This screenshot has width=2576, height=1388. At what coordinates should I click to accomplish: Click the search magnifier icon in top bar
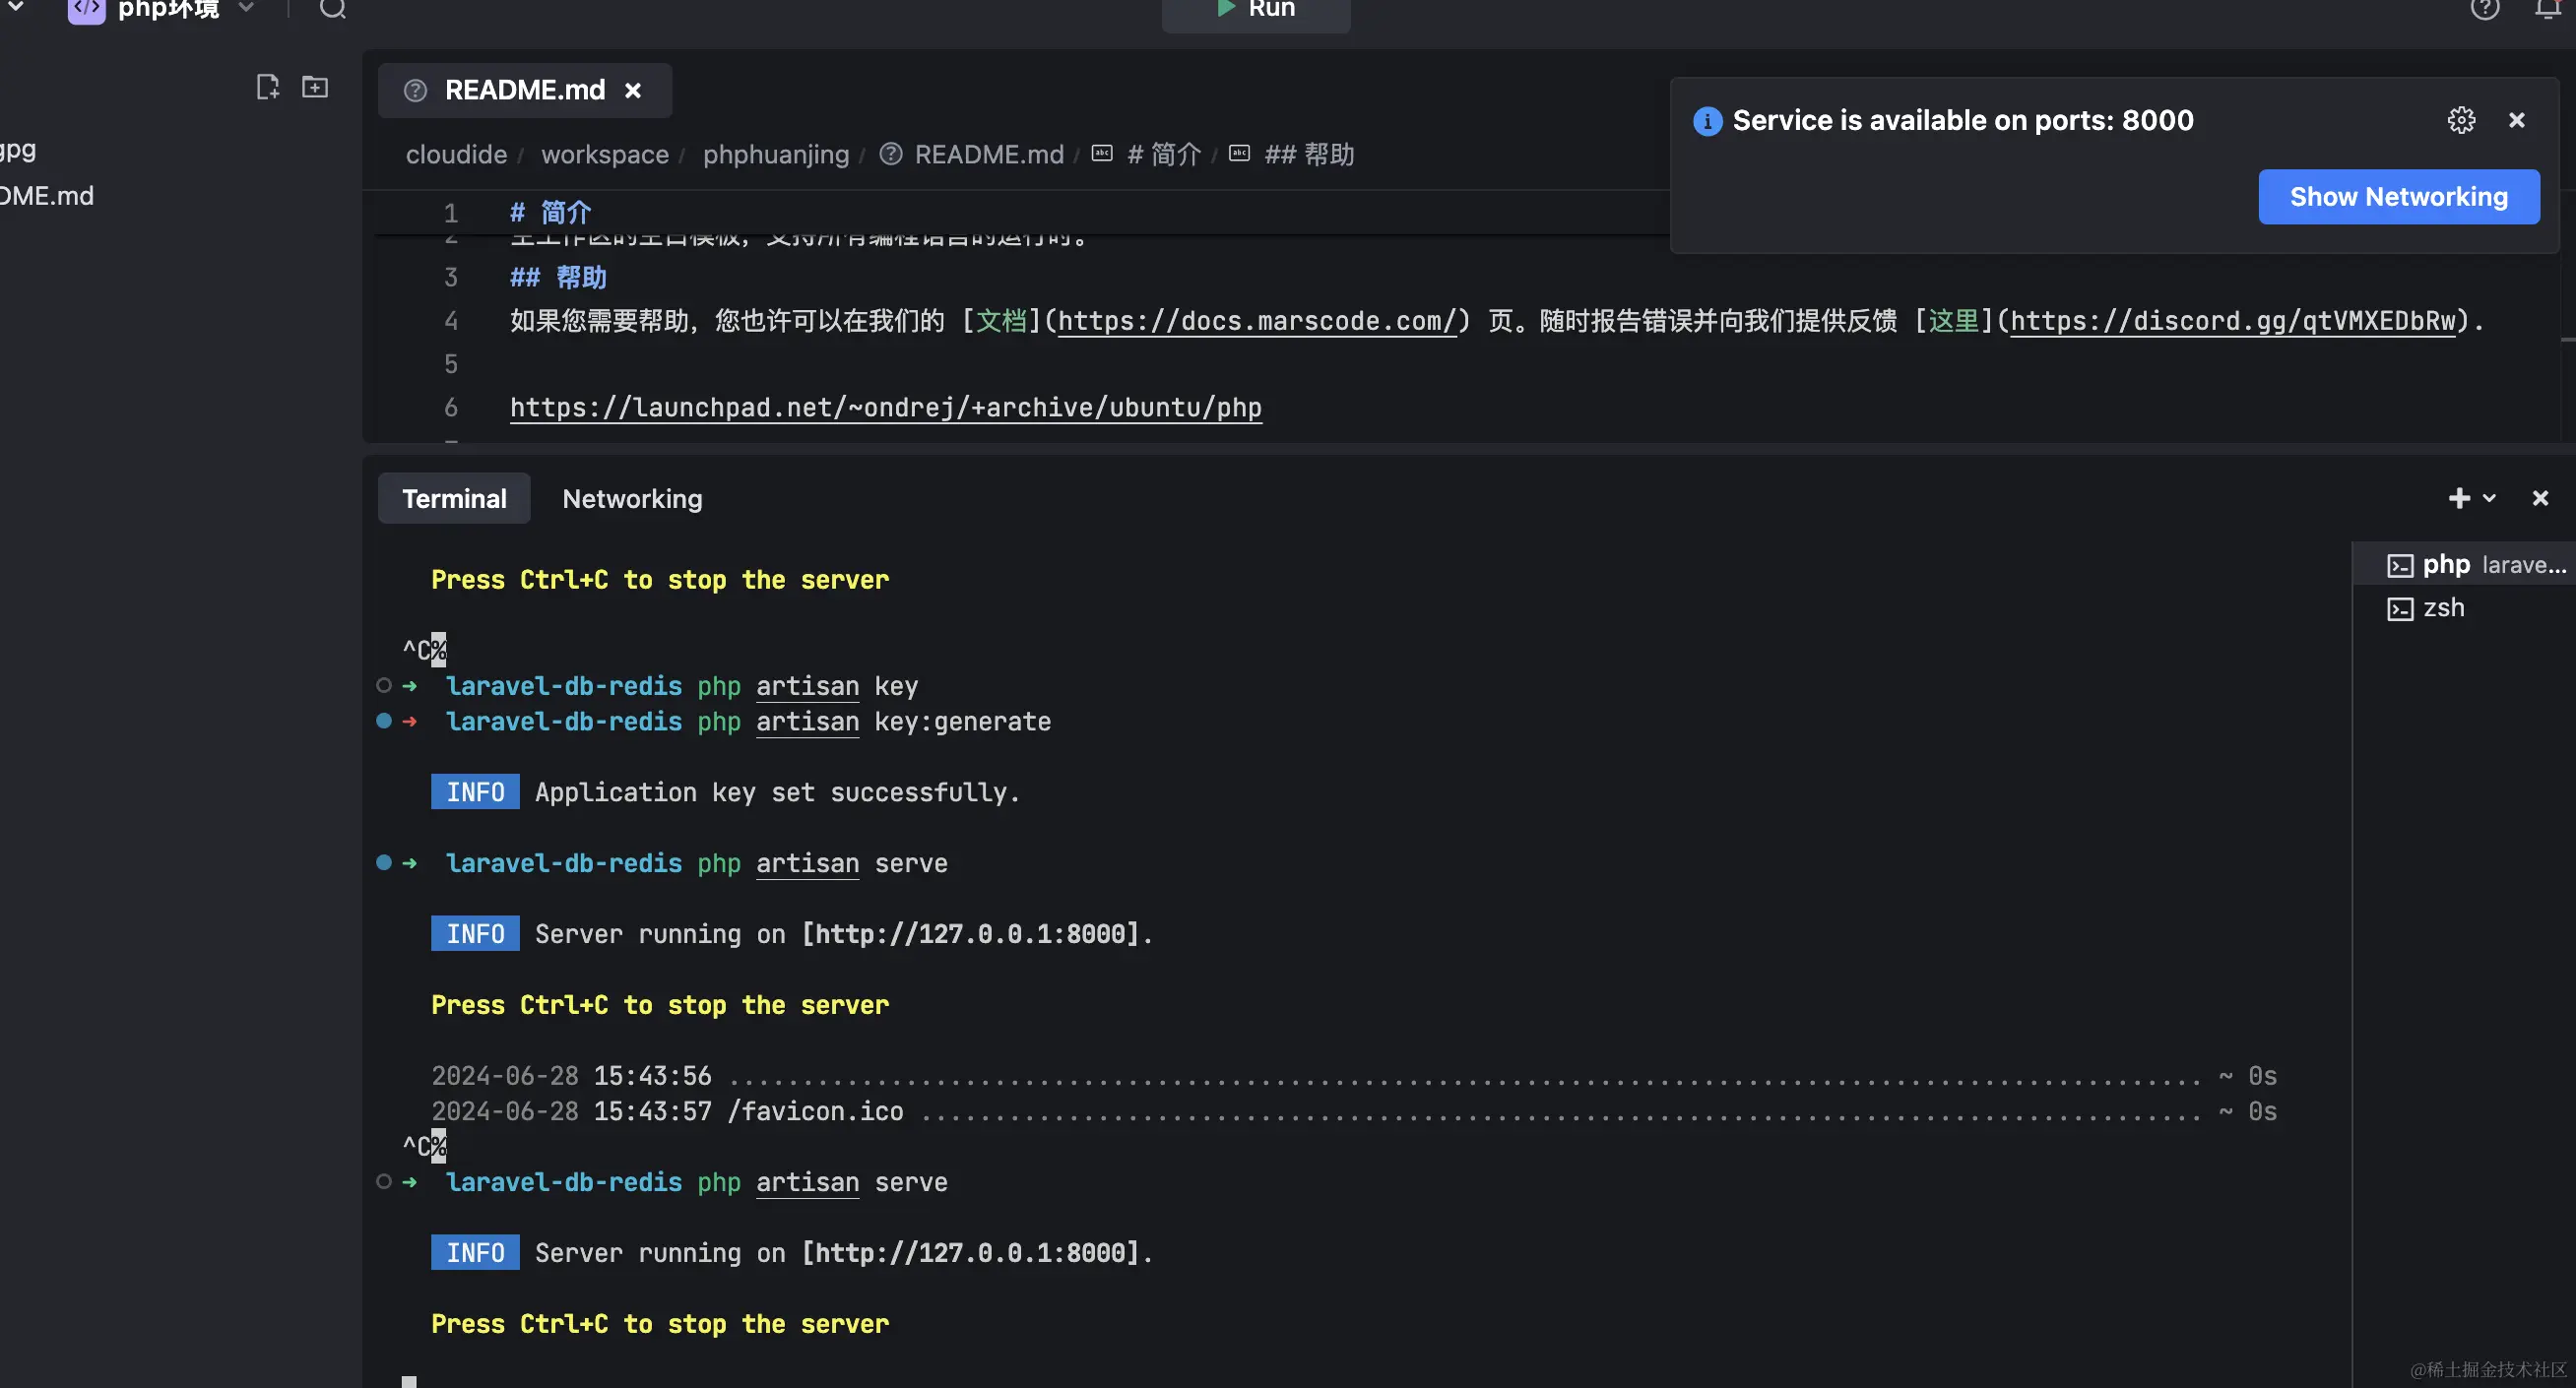tap(333, 10)
